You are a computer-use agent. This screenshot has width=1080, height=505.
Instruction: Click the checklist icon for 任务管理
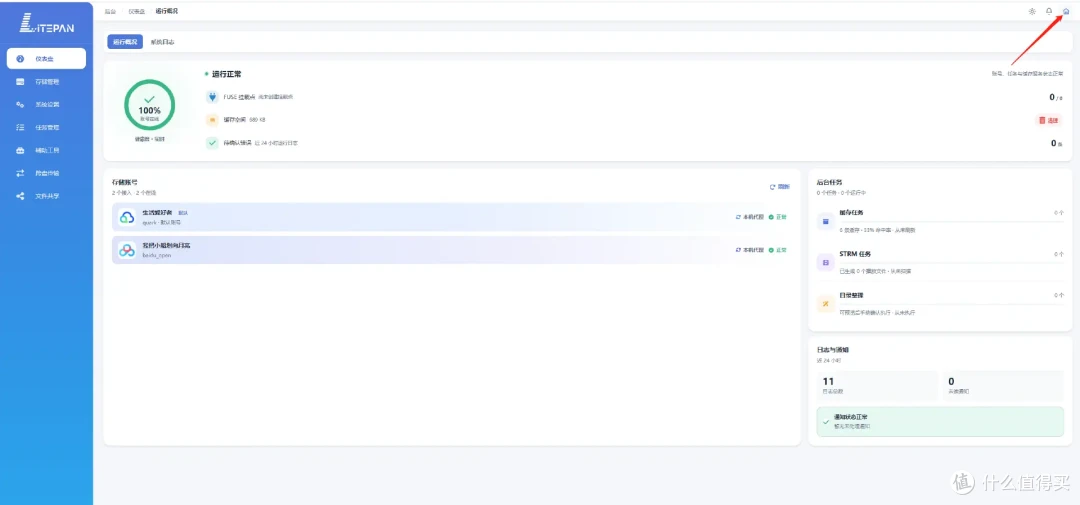point(20,127)
